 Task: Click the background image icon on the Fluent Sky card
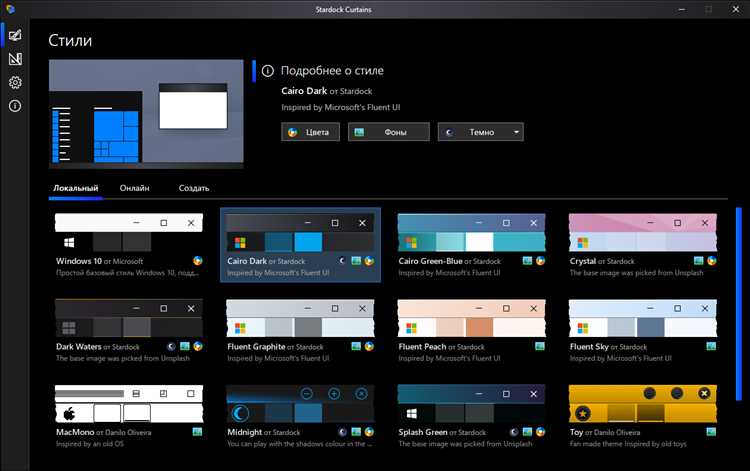(x=711, y=346)
